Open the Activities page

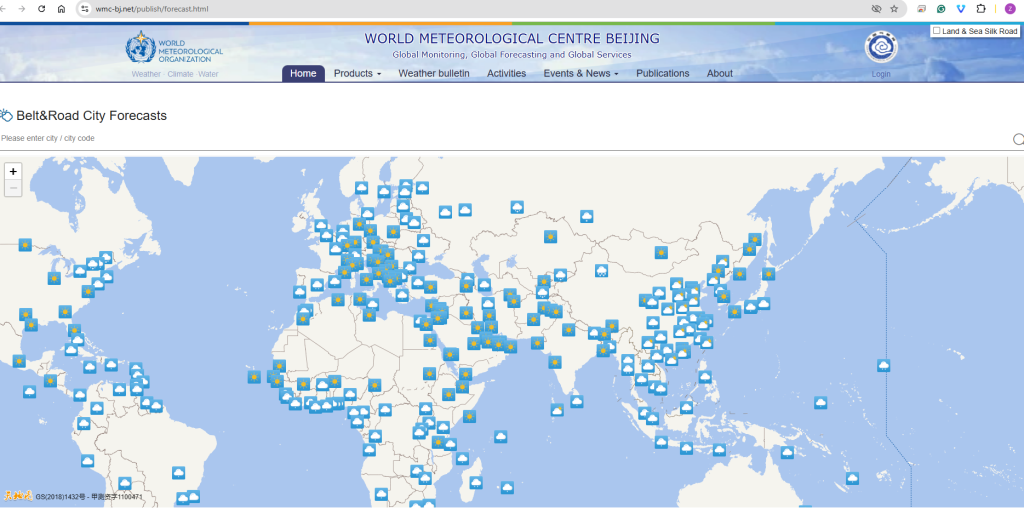[x=506, y=73]
